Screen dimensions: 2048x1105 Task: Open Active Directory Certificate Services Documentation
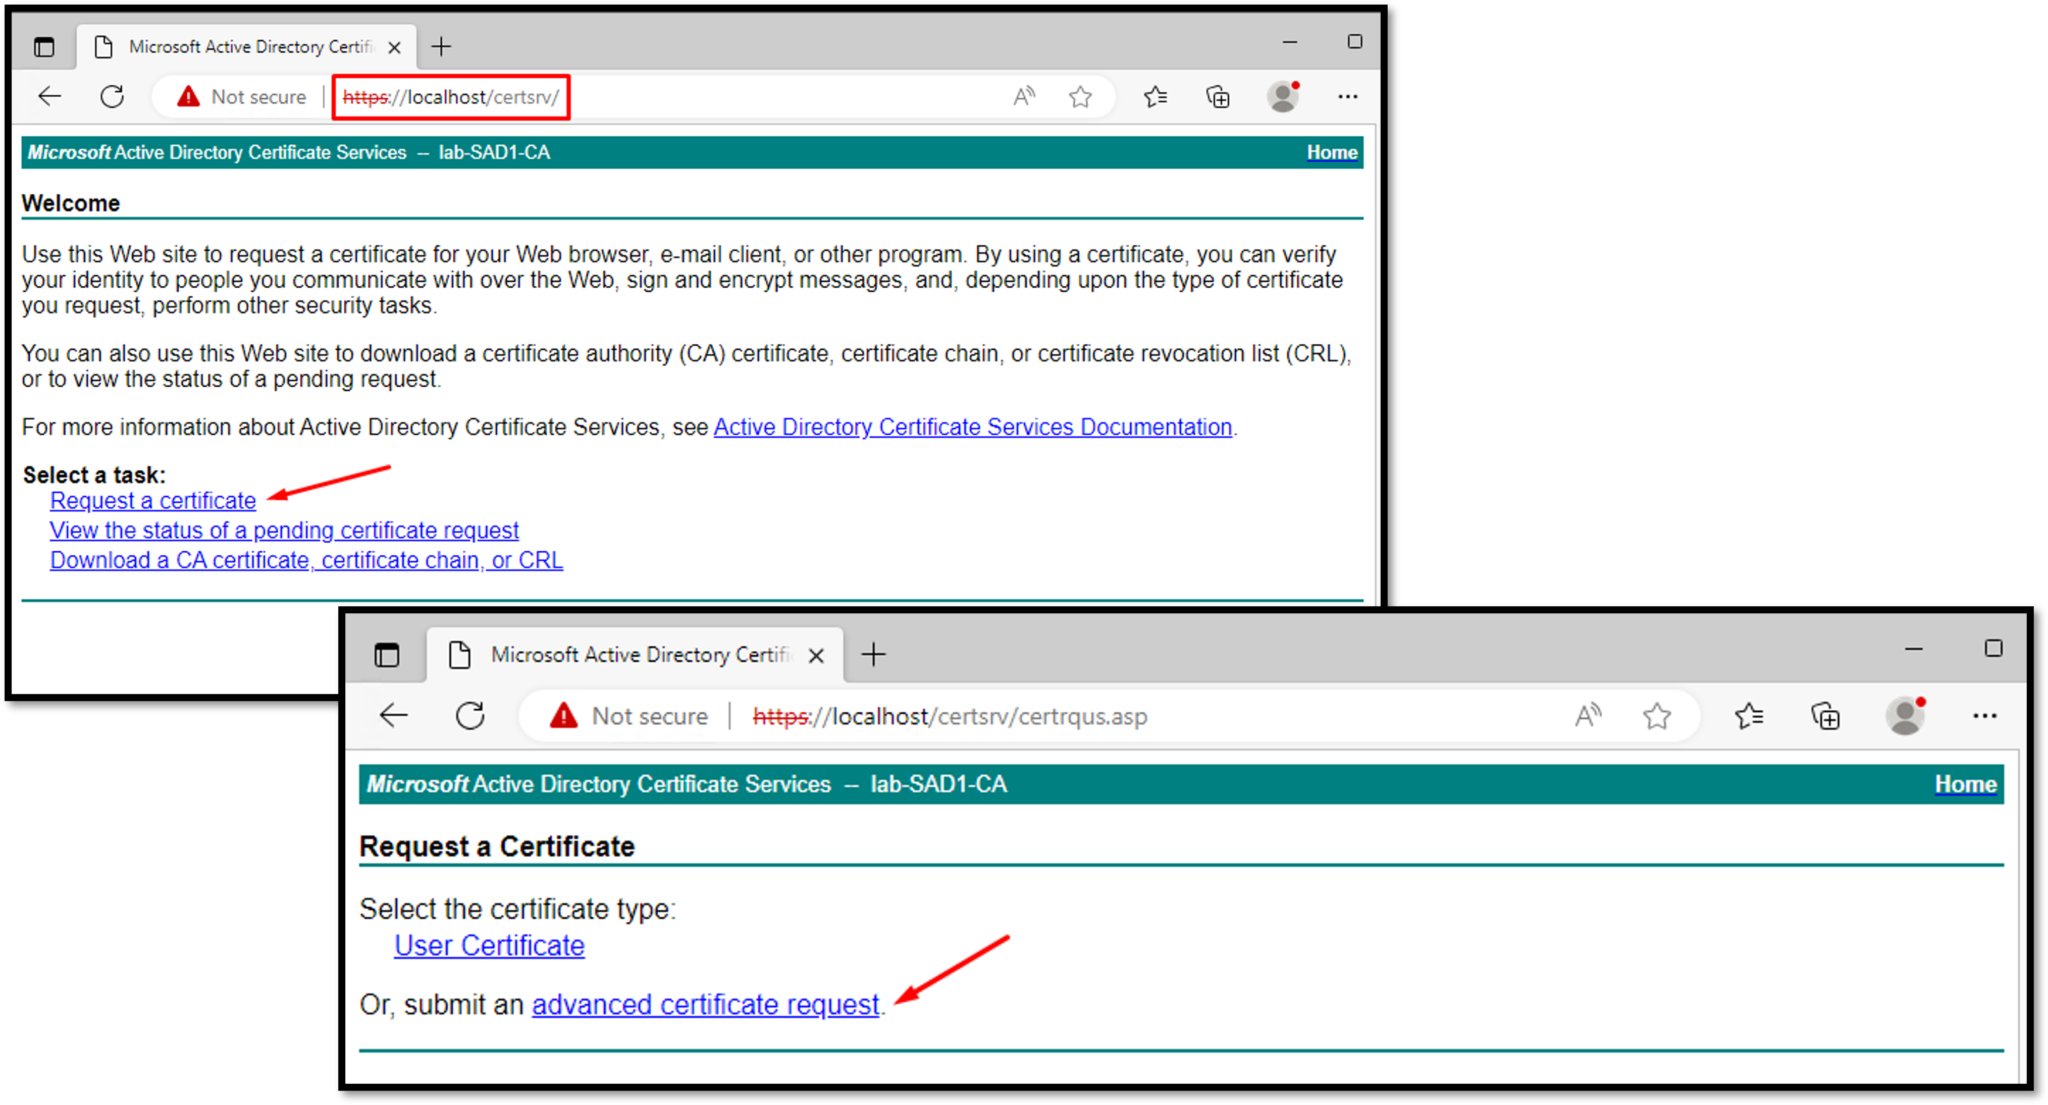tap(972, 427)
